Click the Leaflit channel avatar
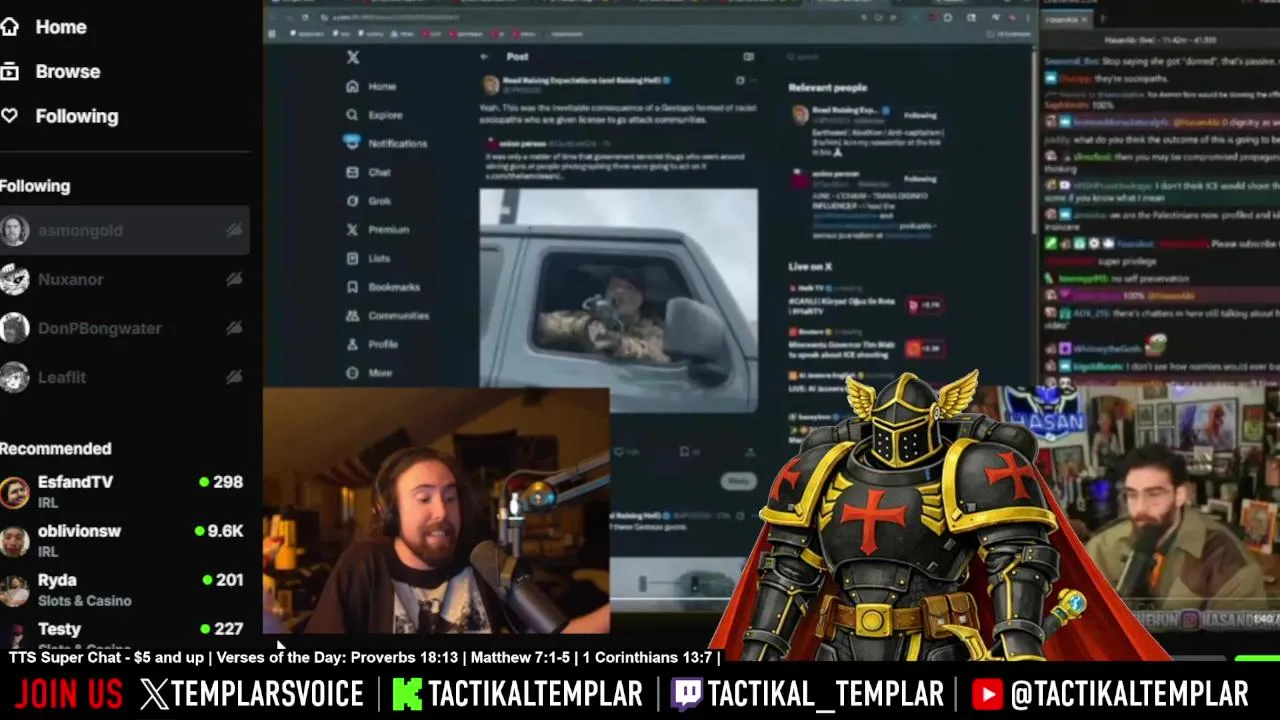 point(14,377)
